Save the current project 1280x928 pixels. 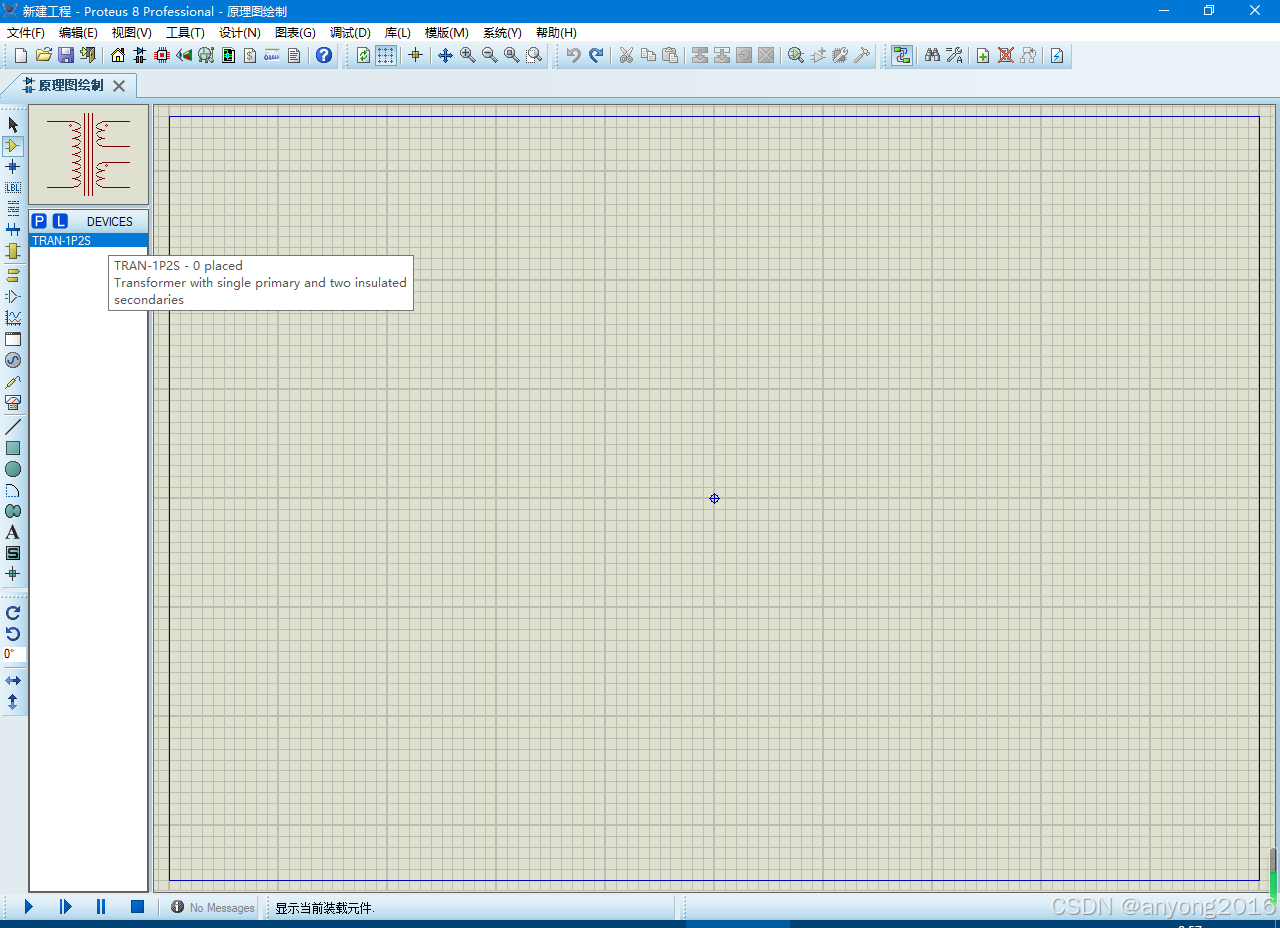[65, 55]
